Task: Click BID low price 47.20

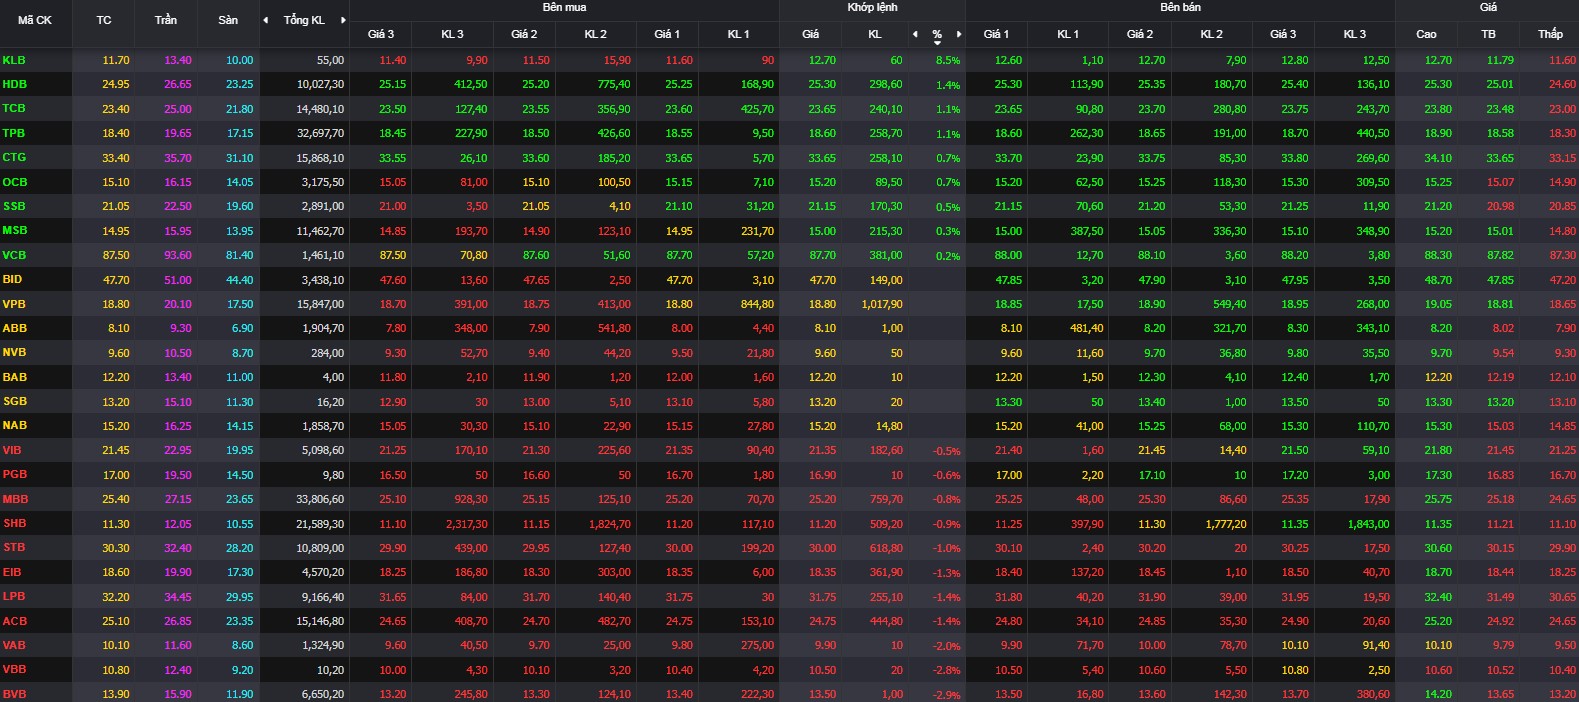Action: (1562, 280)
